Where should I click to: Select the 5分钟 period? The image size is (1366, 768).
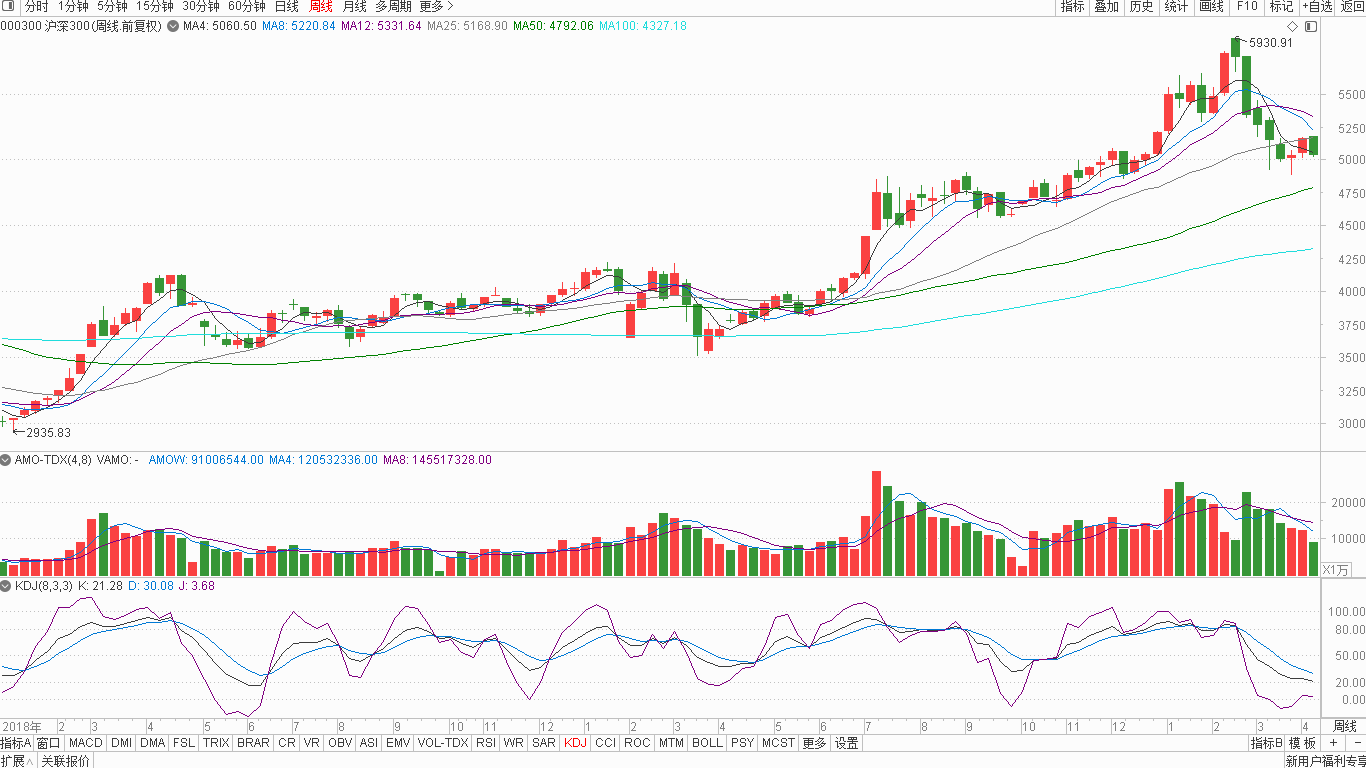coord(113,6)
